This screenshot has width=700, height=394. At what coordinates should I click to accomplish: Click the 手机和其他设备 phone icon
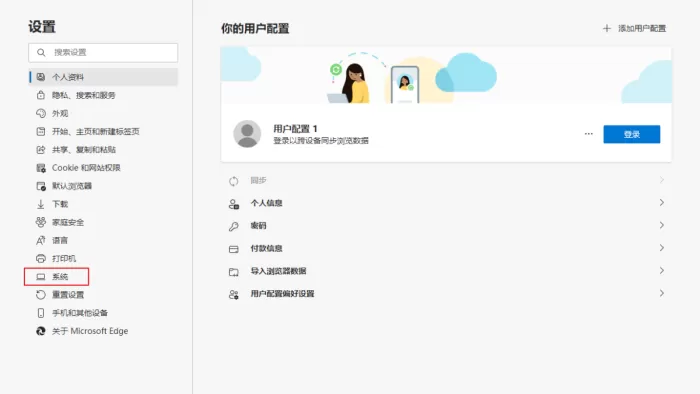click(41, 313)
